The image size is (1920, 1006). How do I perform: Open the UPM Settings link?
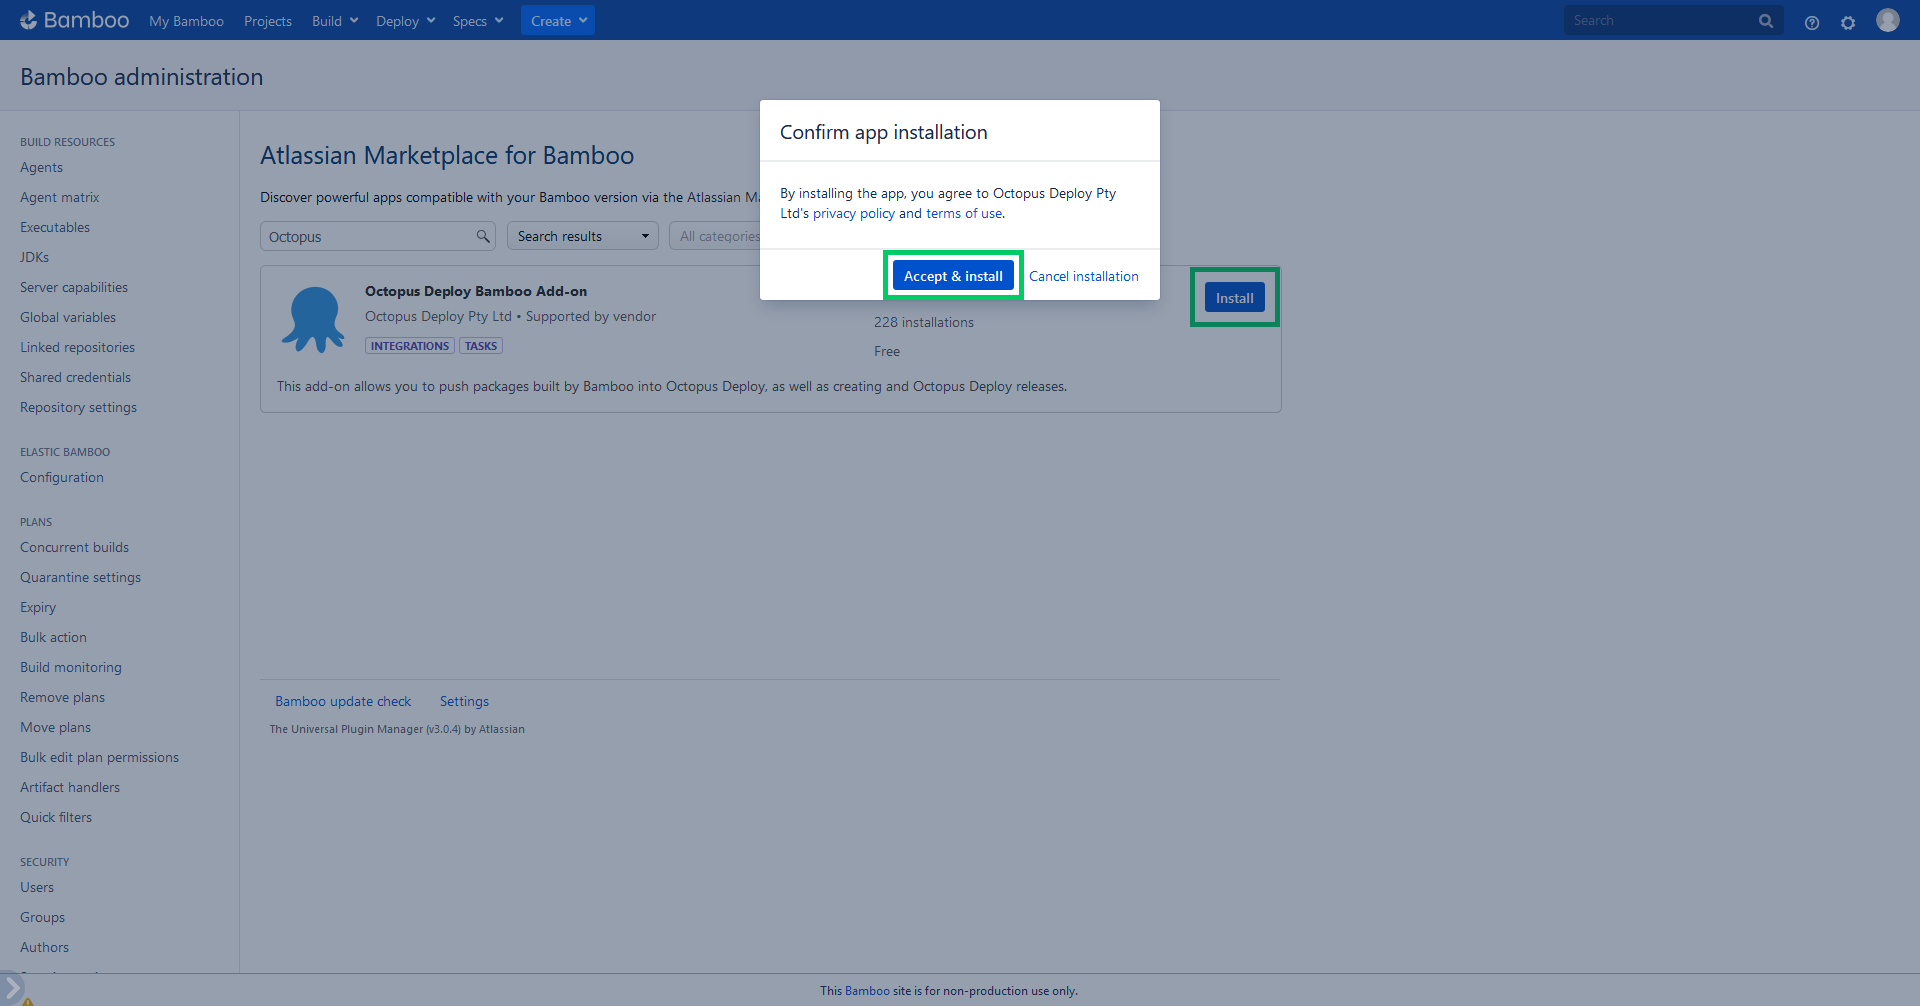pos(464,701)
